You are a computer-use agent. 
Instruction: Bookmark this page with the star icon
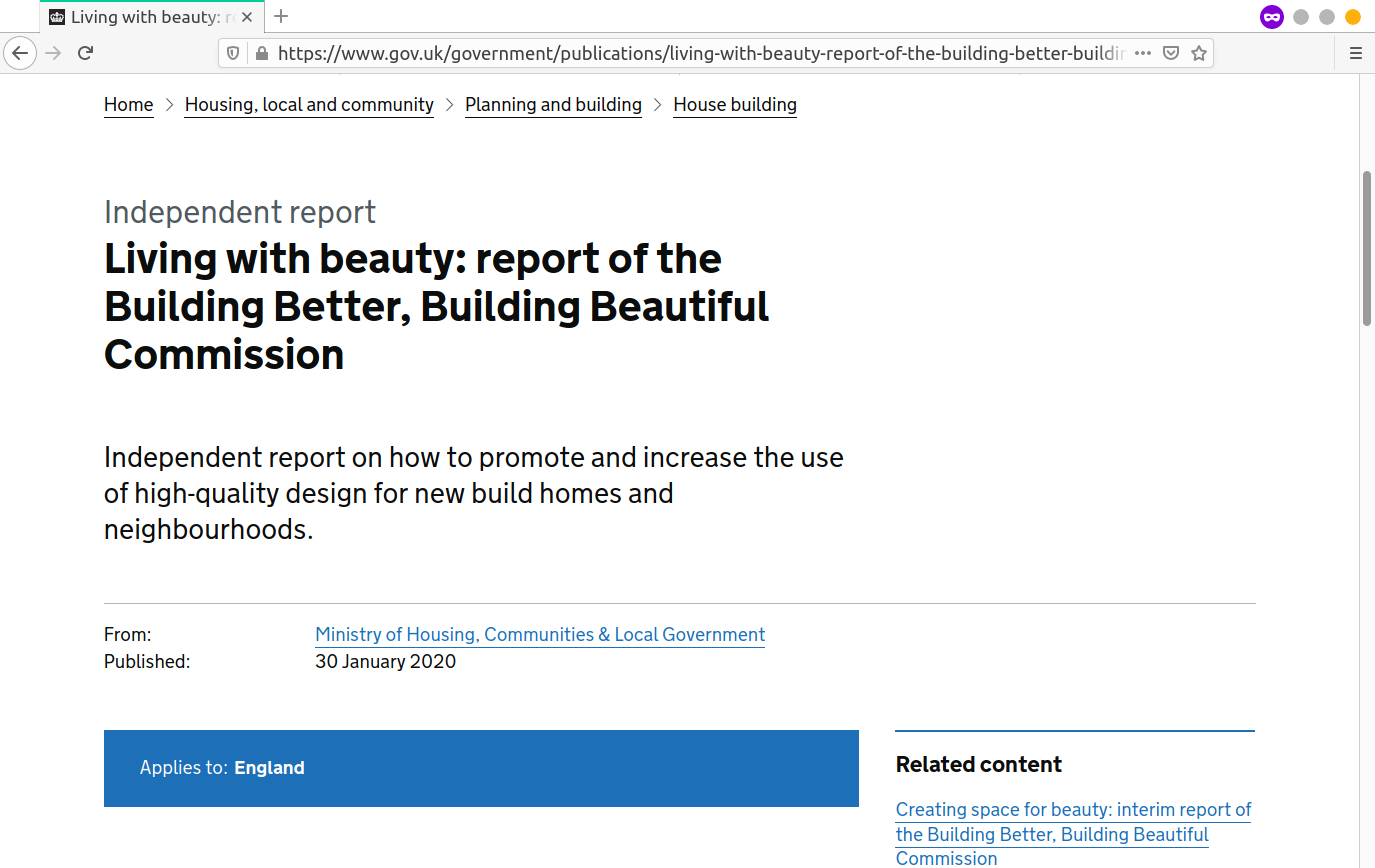pyautogui.click(x=1198, y=53)
